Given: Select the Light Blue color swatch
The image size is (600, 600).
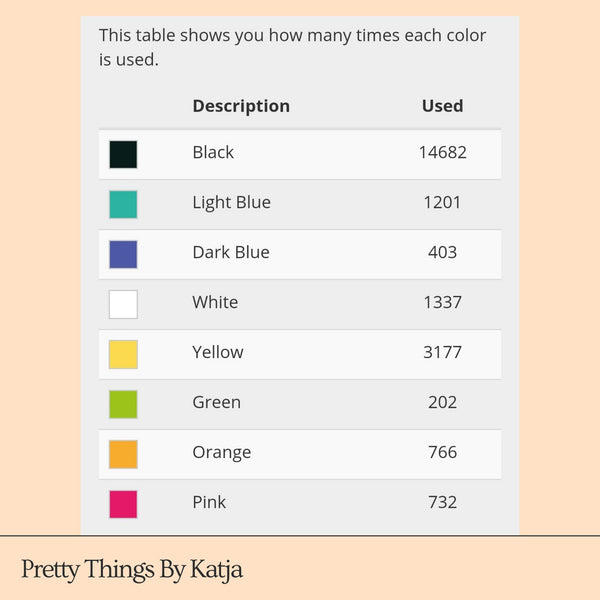Looking at the screenshot, I should pyautogui.click(x=123, y=204).
